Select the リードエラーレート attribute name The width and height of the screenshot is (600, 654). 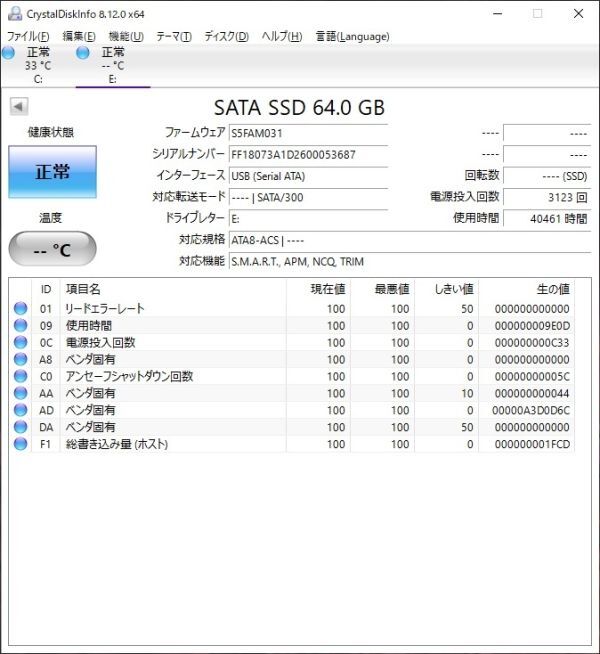(105, 309)
